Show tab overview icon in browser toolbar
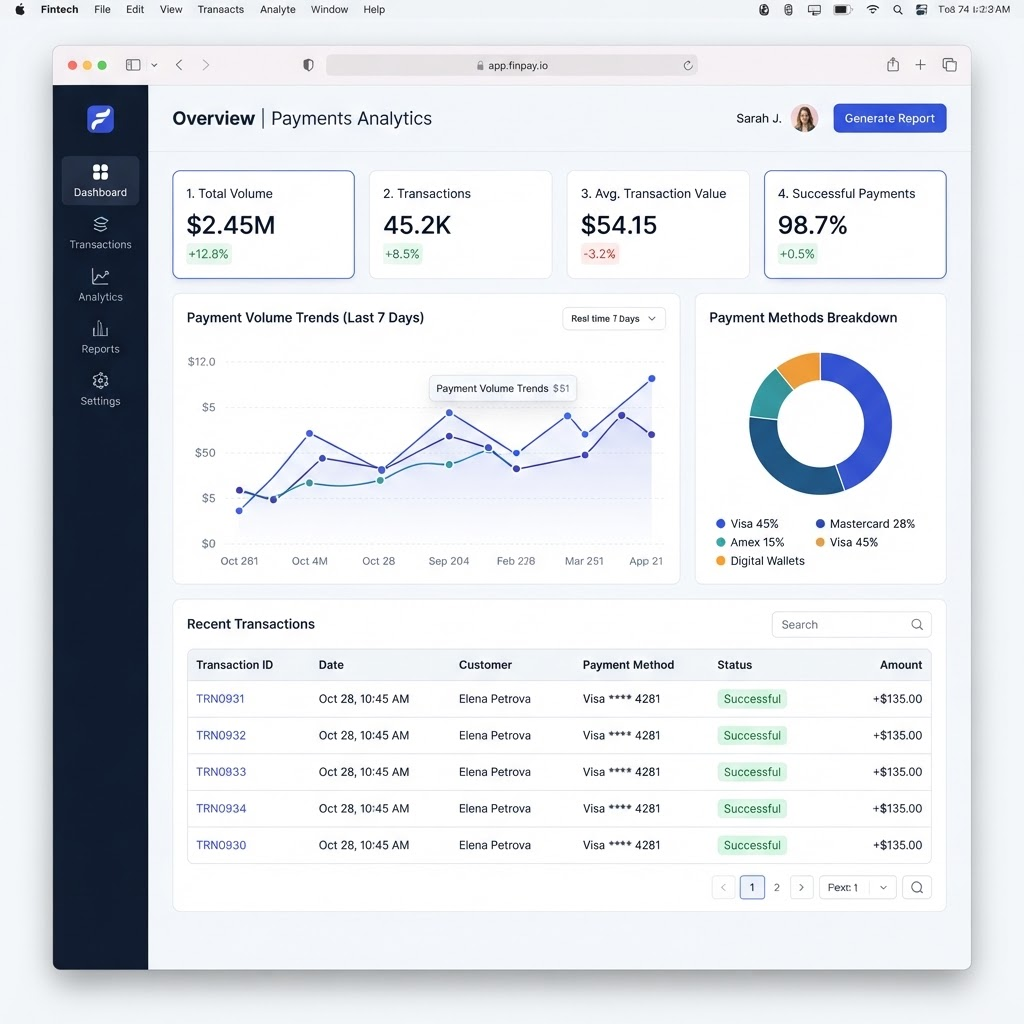Screen dimensions: 1024x1024 [950, 65]
